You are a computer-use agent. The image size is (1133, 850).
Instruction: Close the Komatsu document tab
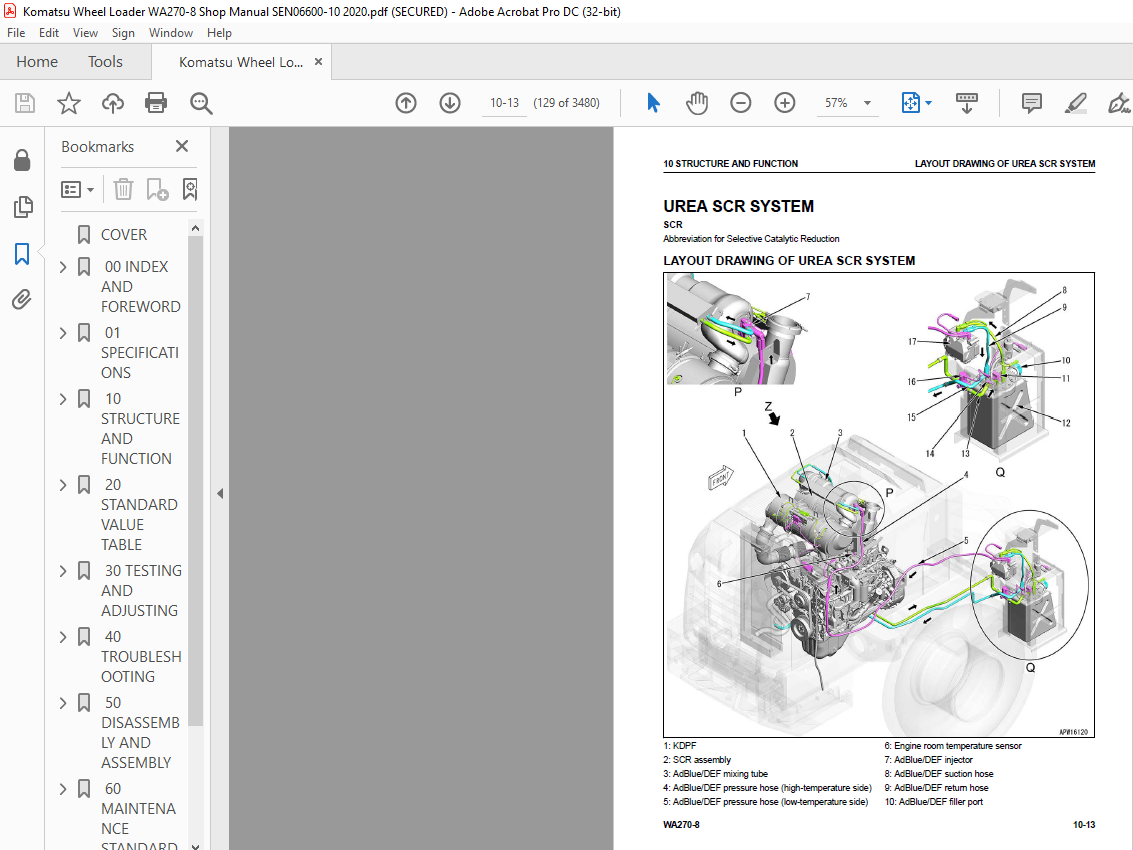click(318, 62)
